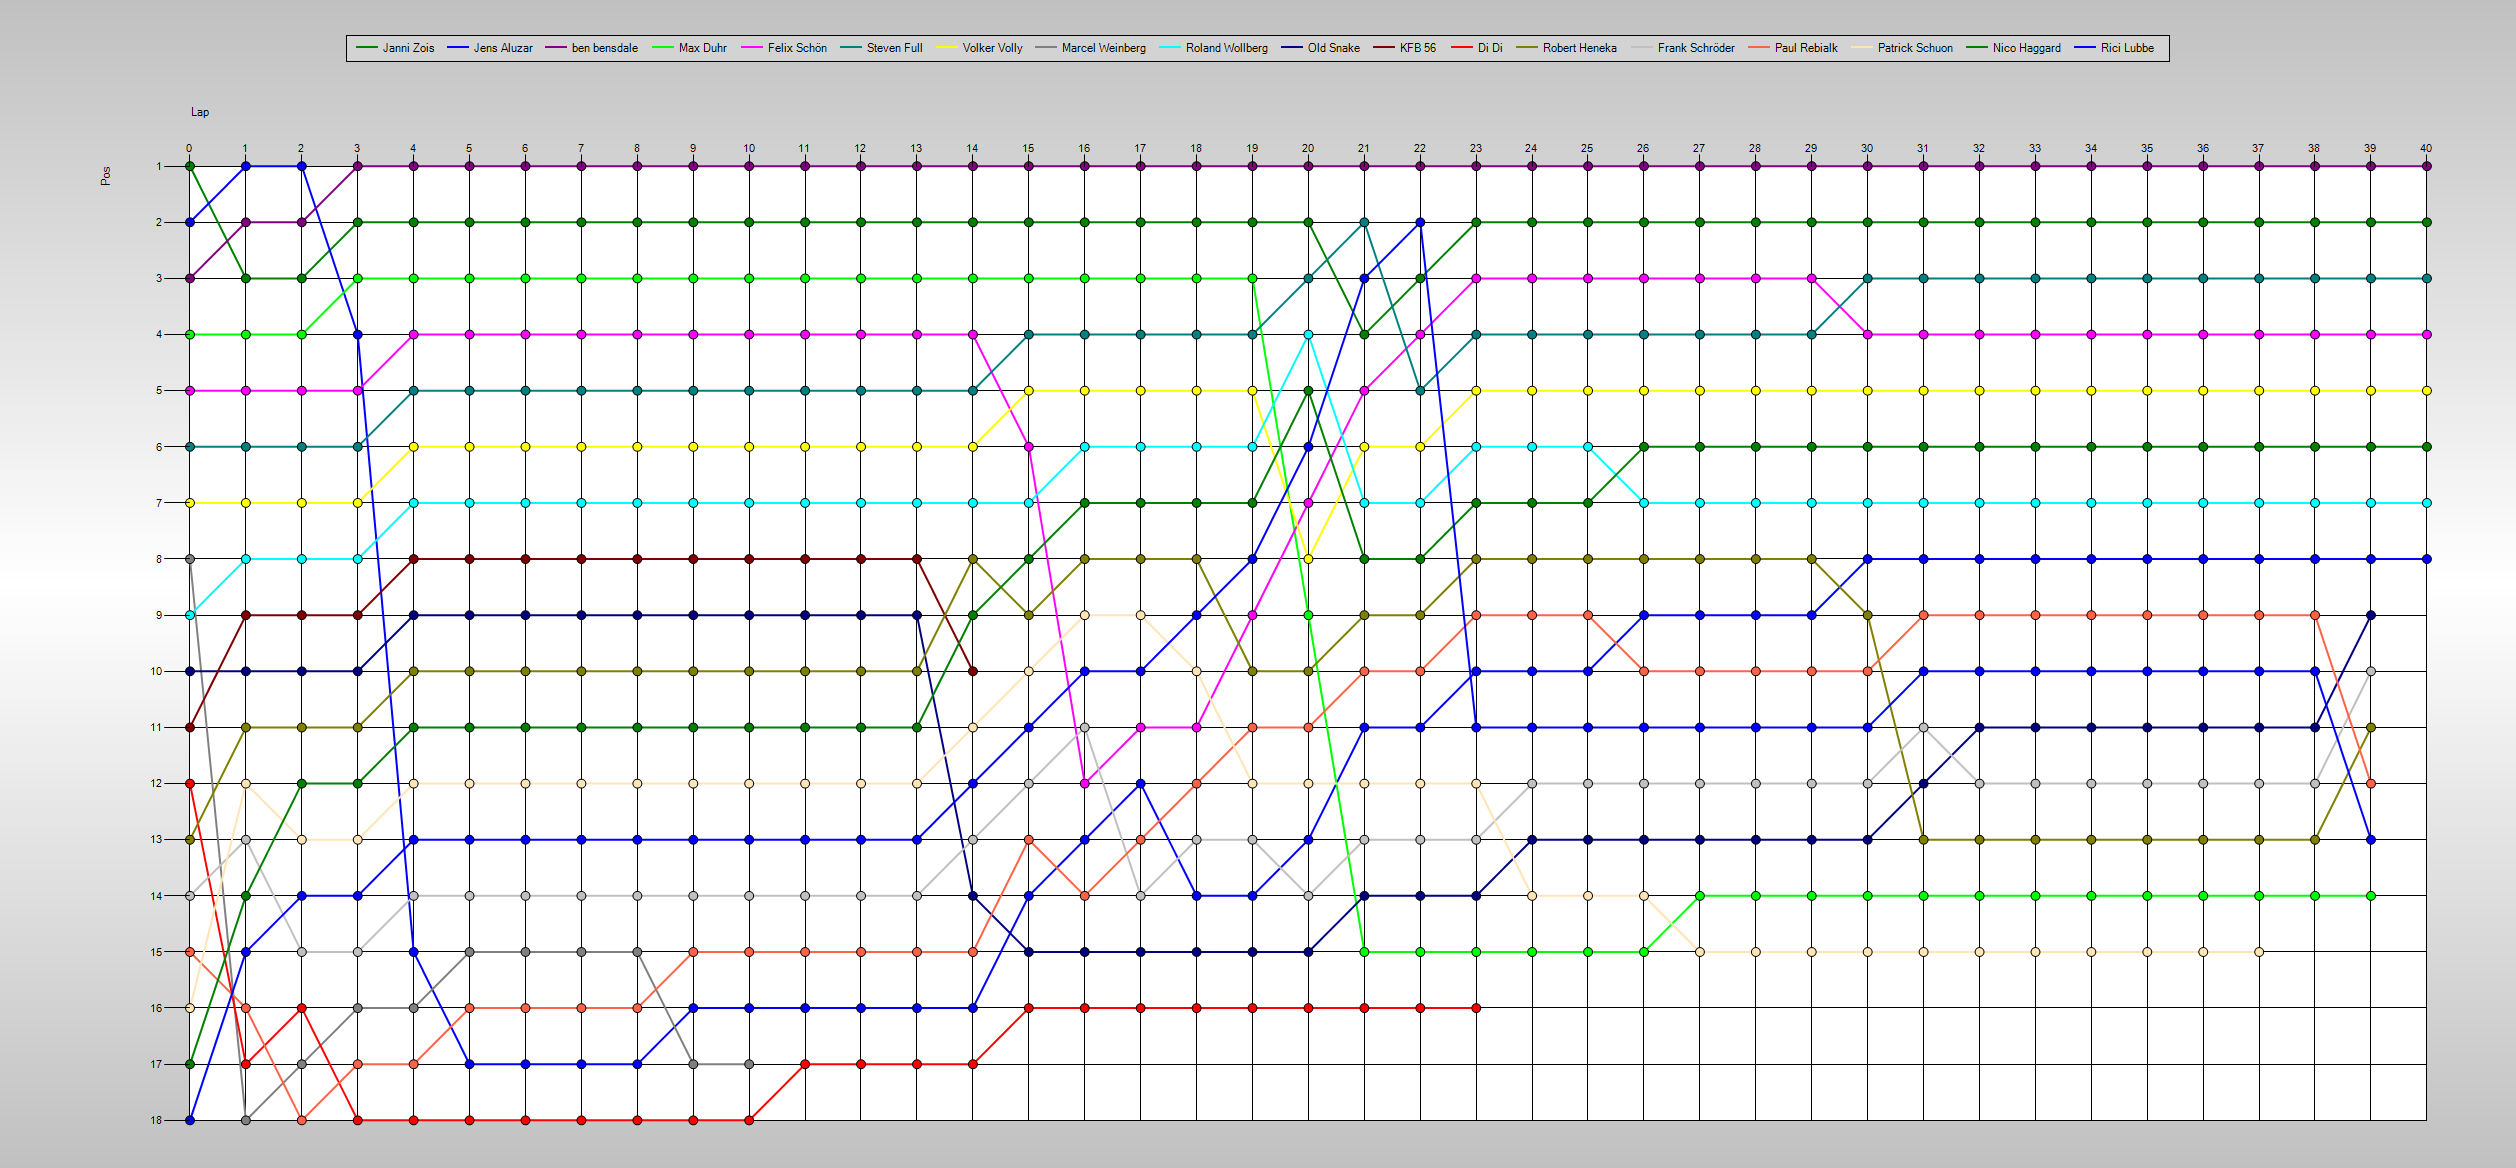Click cream marker at lap 37 position 15

2258,952
